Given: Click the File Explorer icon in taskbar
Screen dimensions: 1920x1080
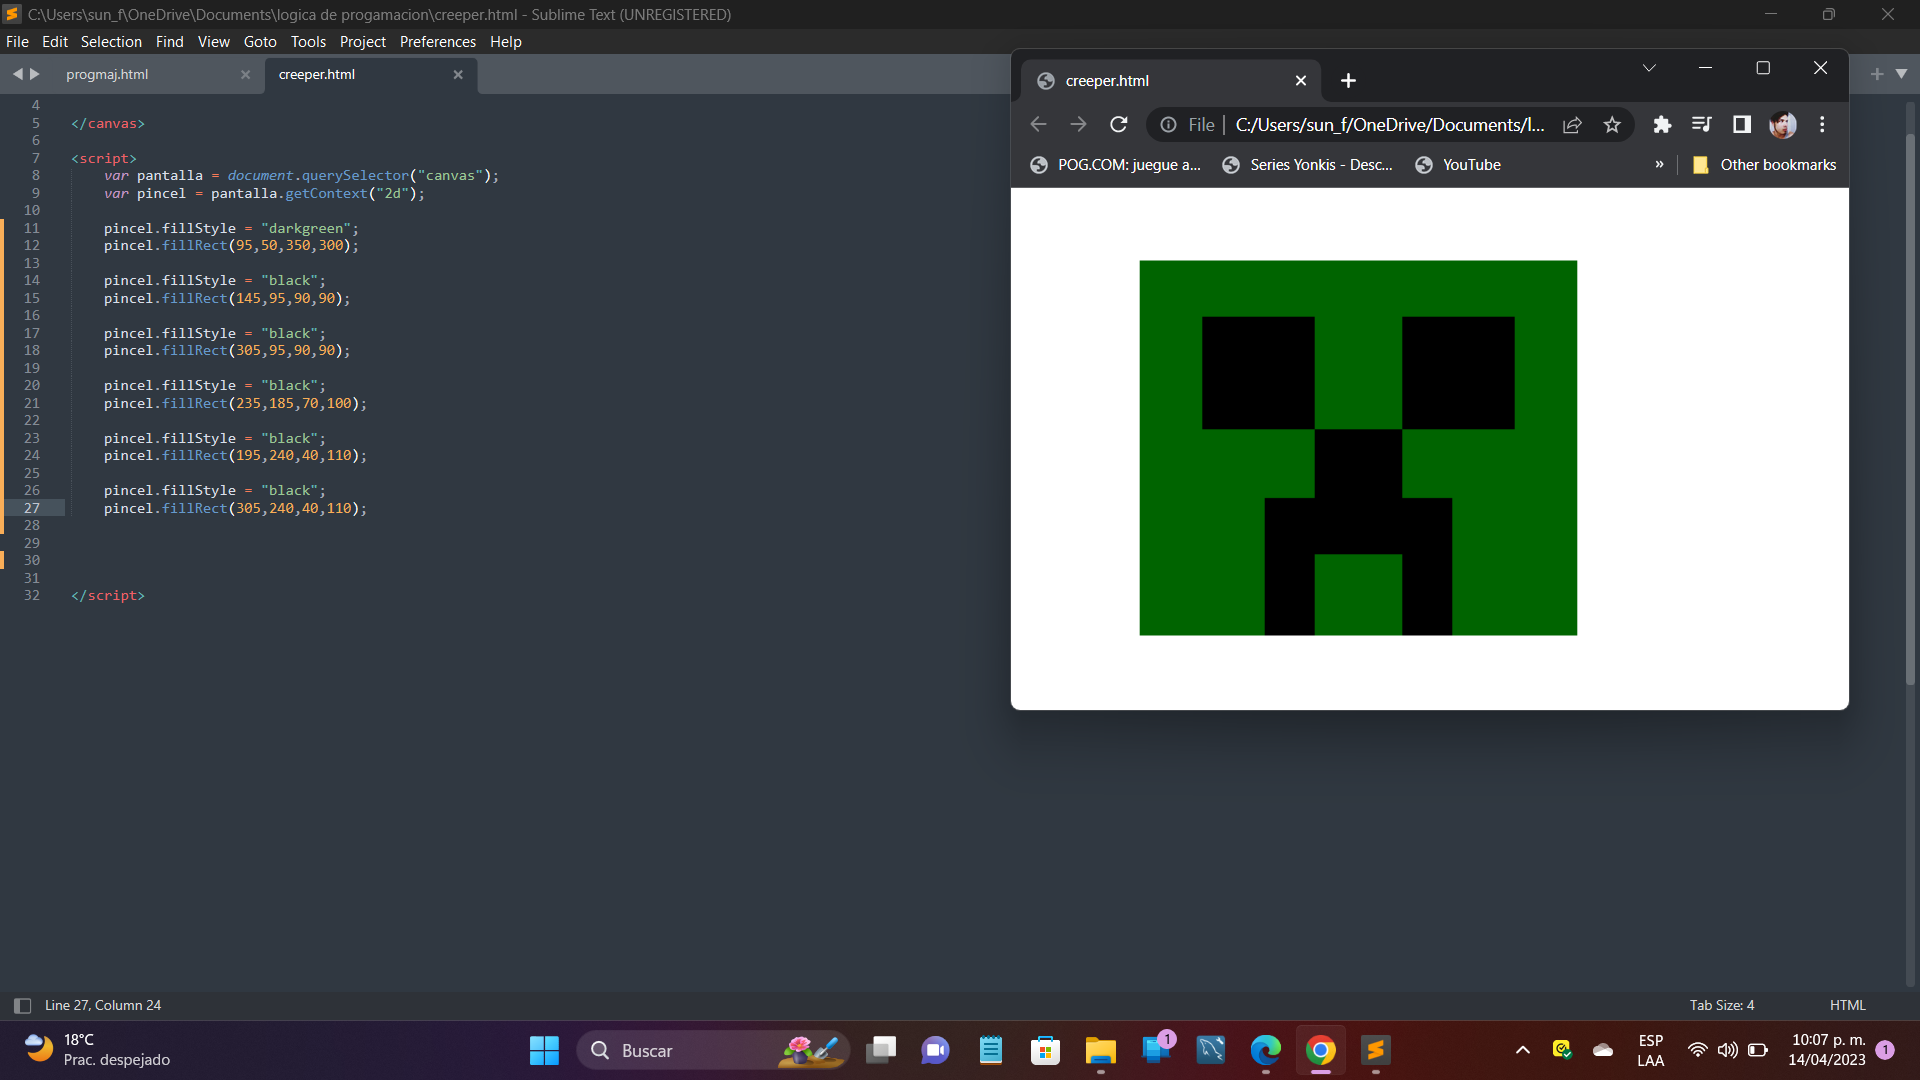Looking at the screenshot, I should [1101, 1050].
